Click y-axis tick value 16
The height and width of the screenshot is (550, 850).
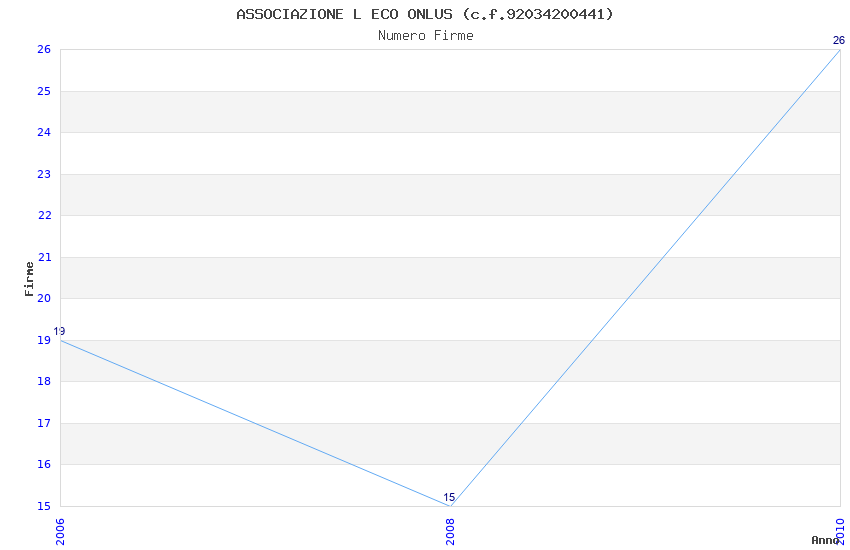coord(44,464)
